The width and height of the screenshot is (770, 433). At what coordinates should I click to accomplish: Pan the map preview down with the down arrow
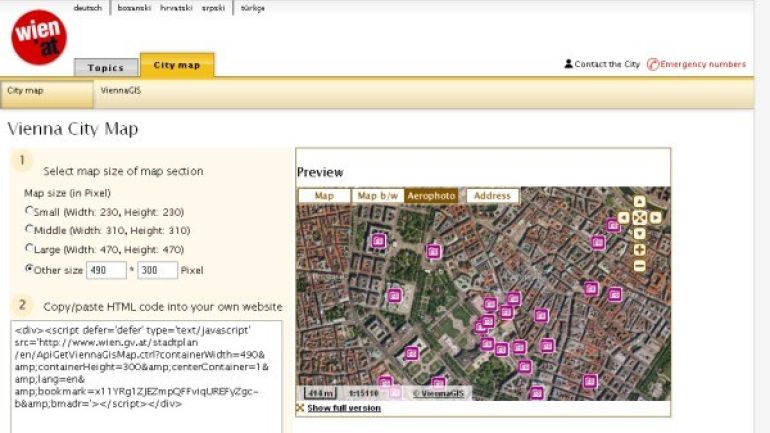click(x=639, y=234)
